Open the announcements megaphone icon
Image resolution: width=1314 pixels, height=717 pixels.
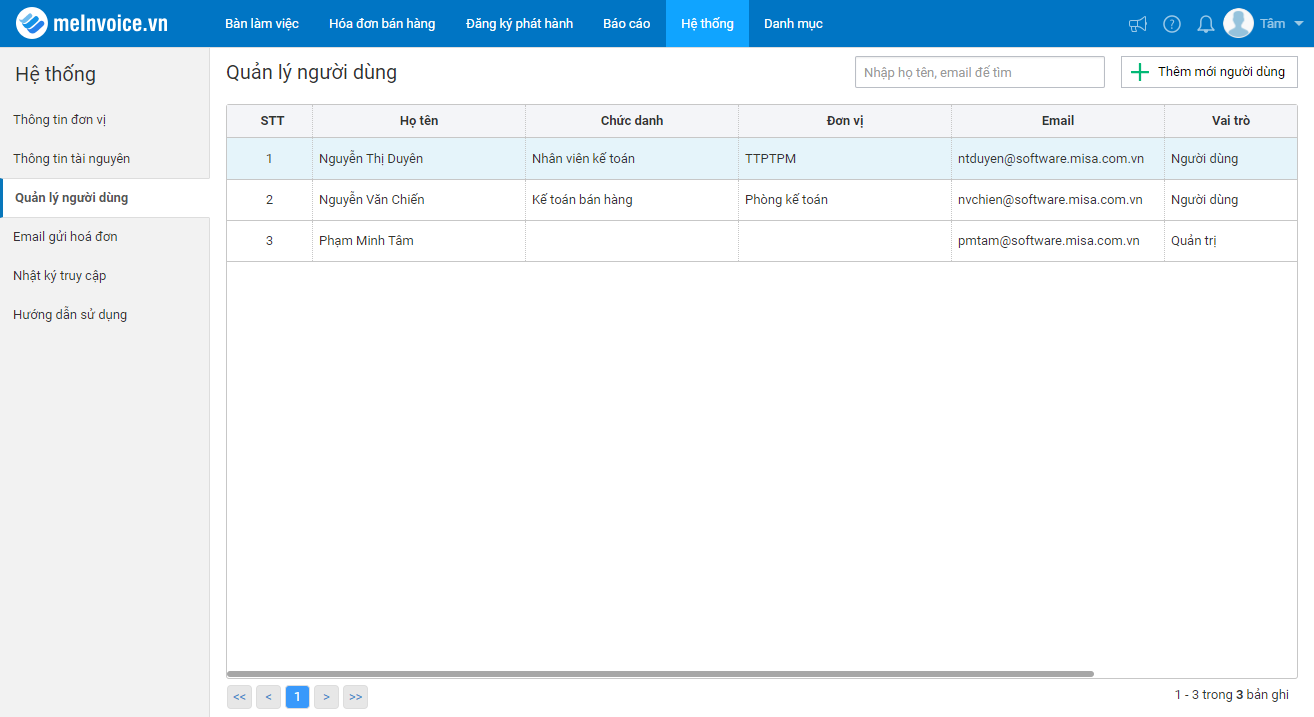pos(1138,24)
